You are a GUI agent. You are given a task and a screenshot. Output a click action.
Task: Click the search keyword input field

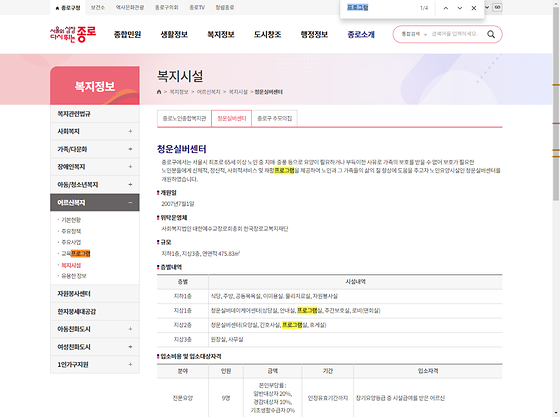pos(455,34)
